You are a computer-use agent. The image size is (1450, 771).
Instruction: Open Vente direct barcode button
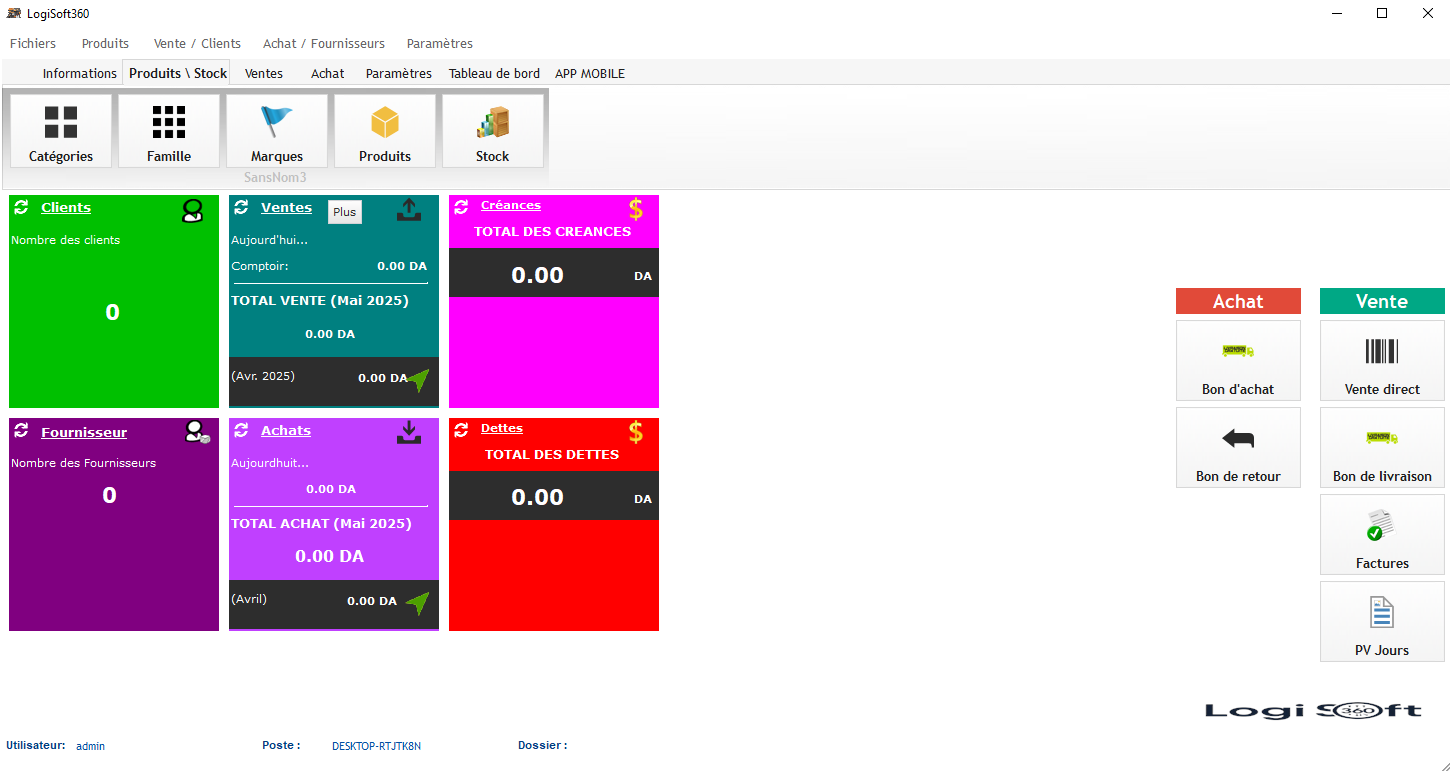click(1382, 360)
